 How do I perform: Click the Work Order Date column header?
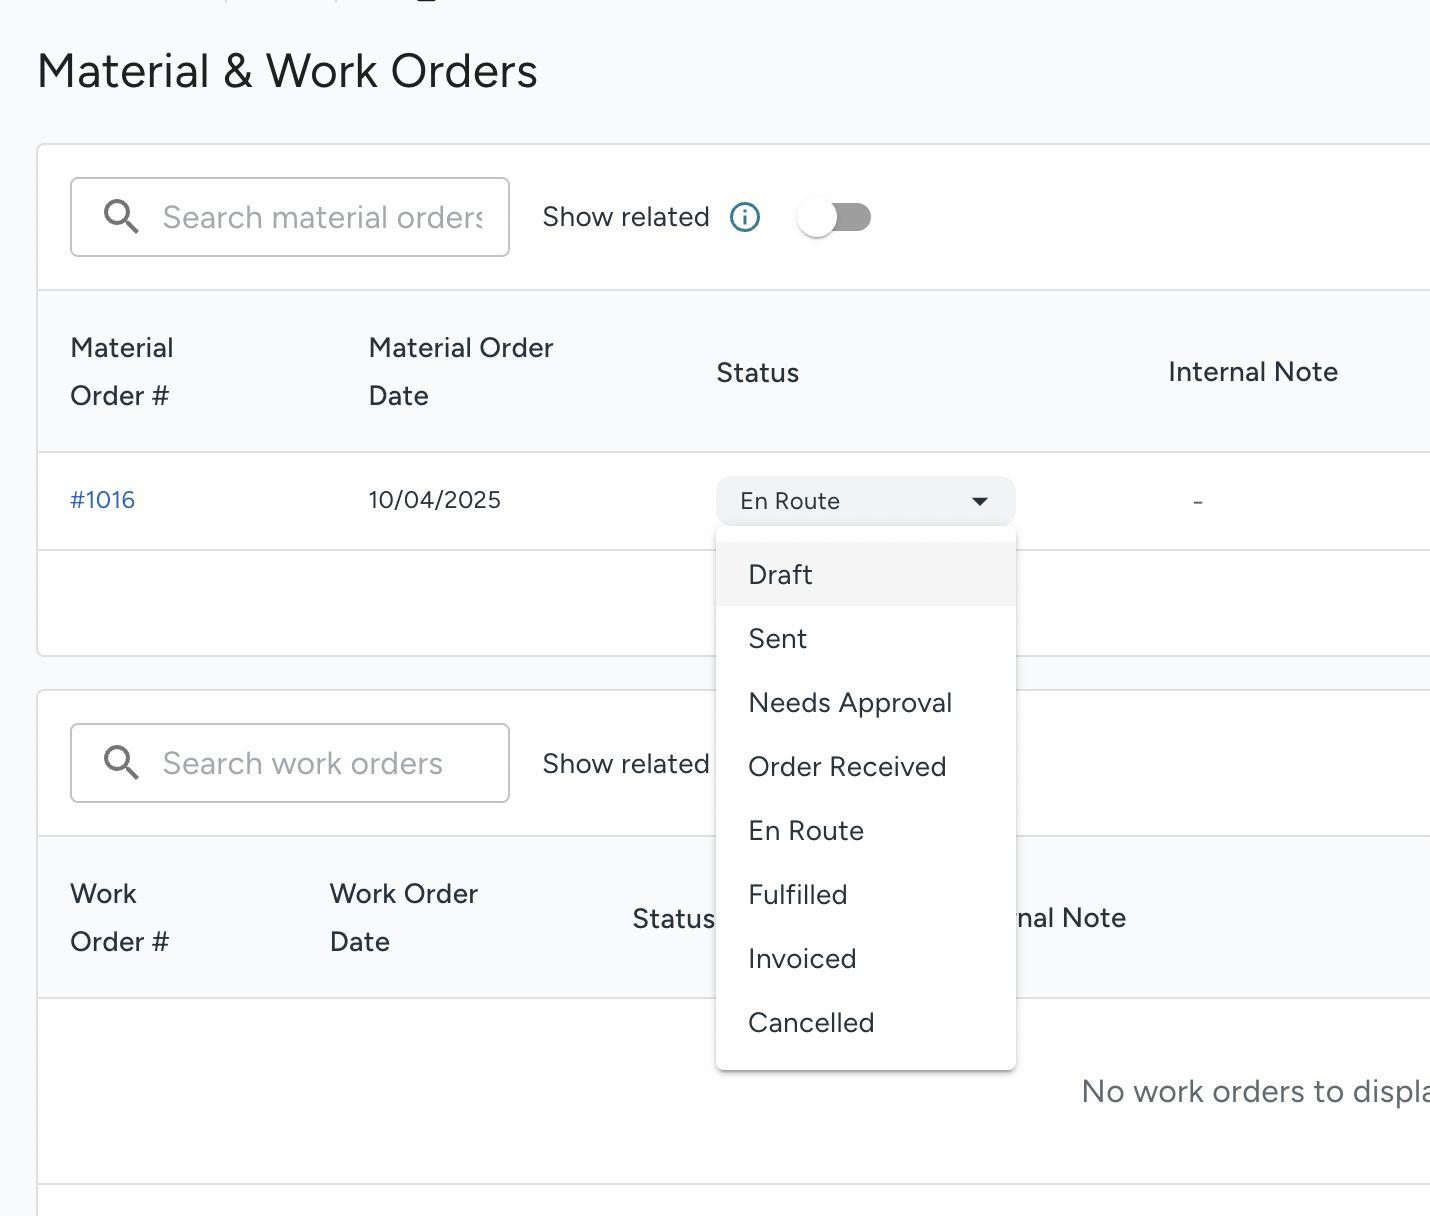(403, 918)
